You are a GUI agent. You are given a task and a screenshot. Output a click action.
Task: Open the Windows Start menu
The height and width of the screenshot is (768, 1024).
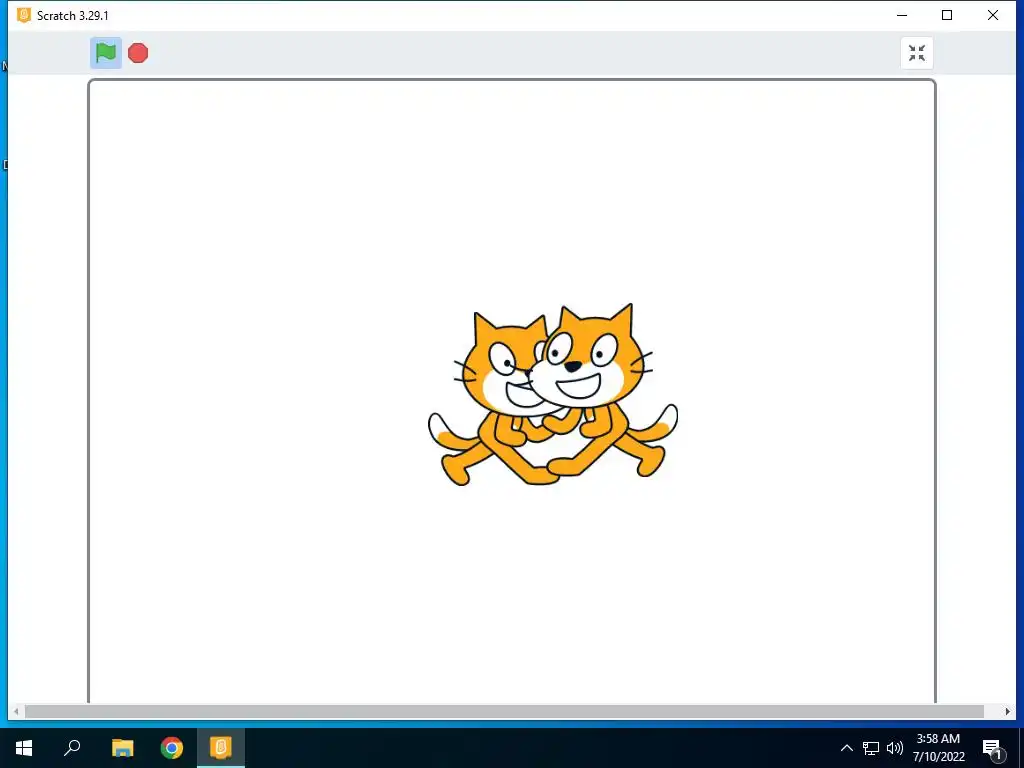24,748
